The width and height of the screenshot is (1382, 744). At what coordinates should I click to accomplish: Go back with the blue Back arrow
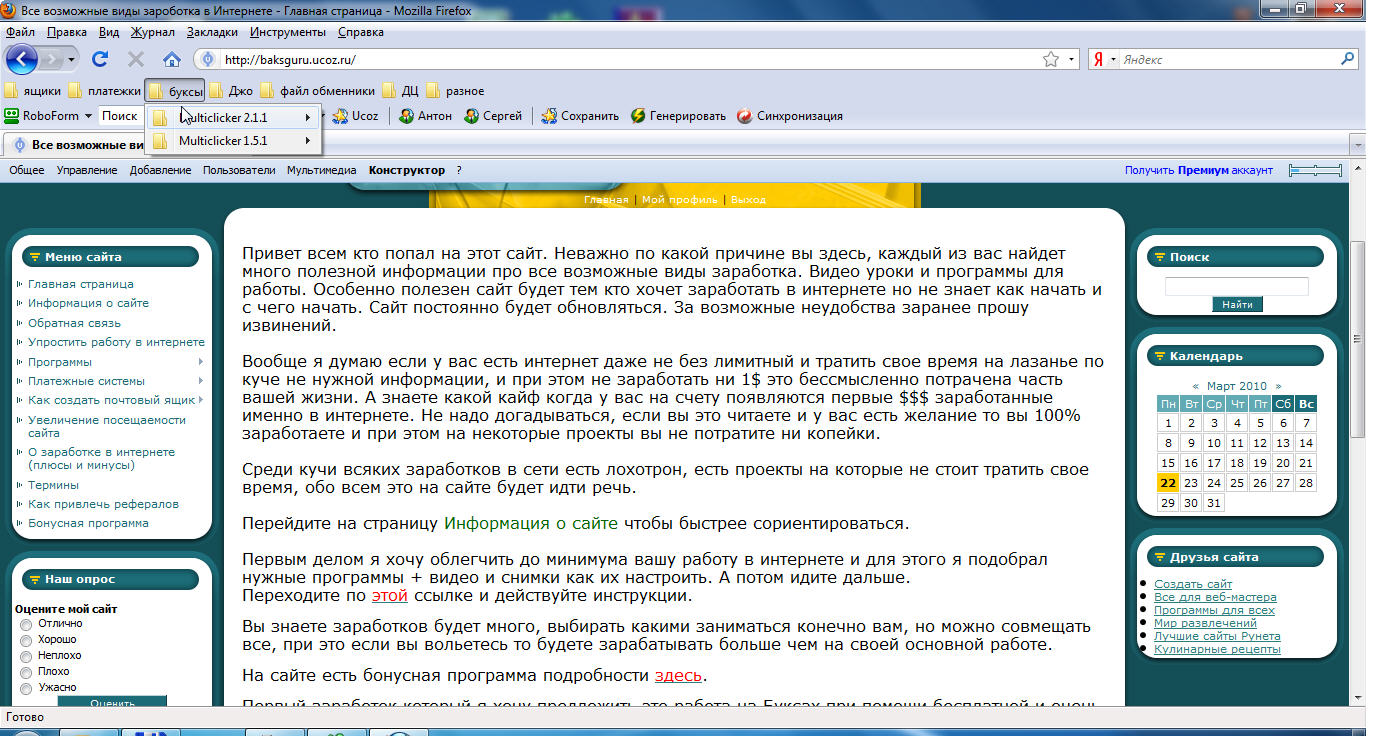21,59
